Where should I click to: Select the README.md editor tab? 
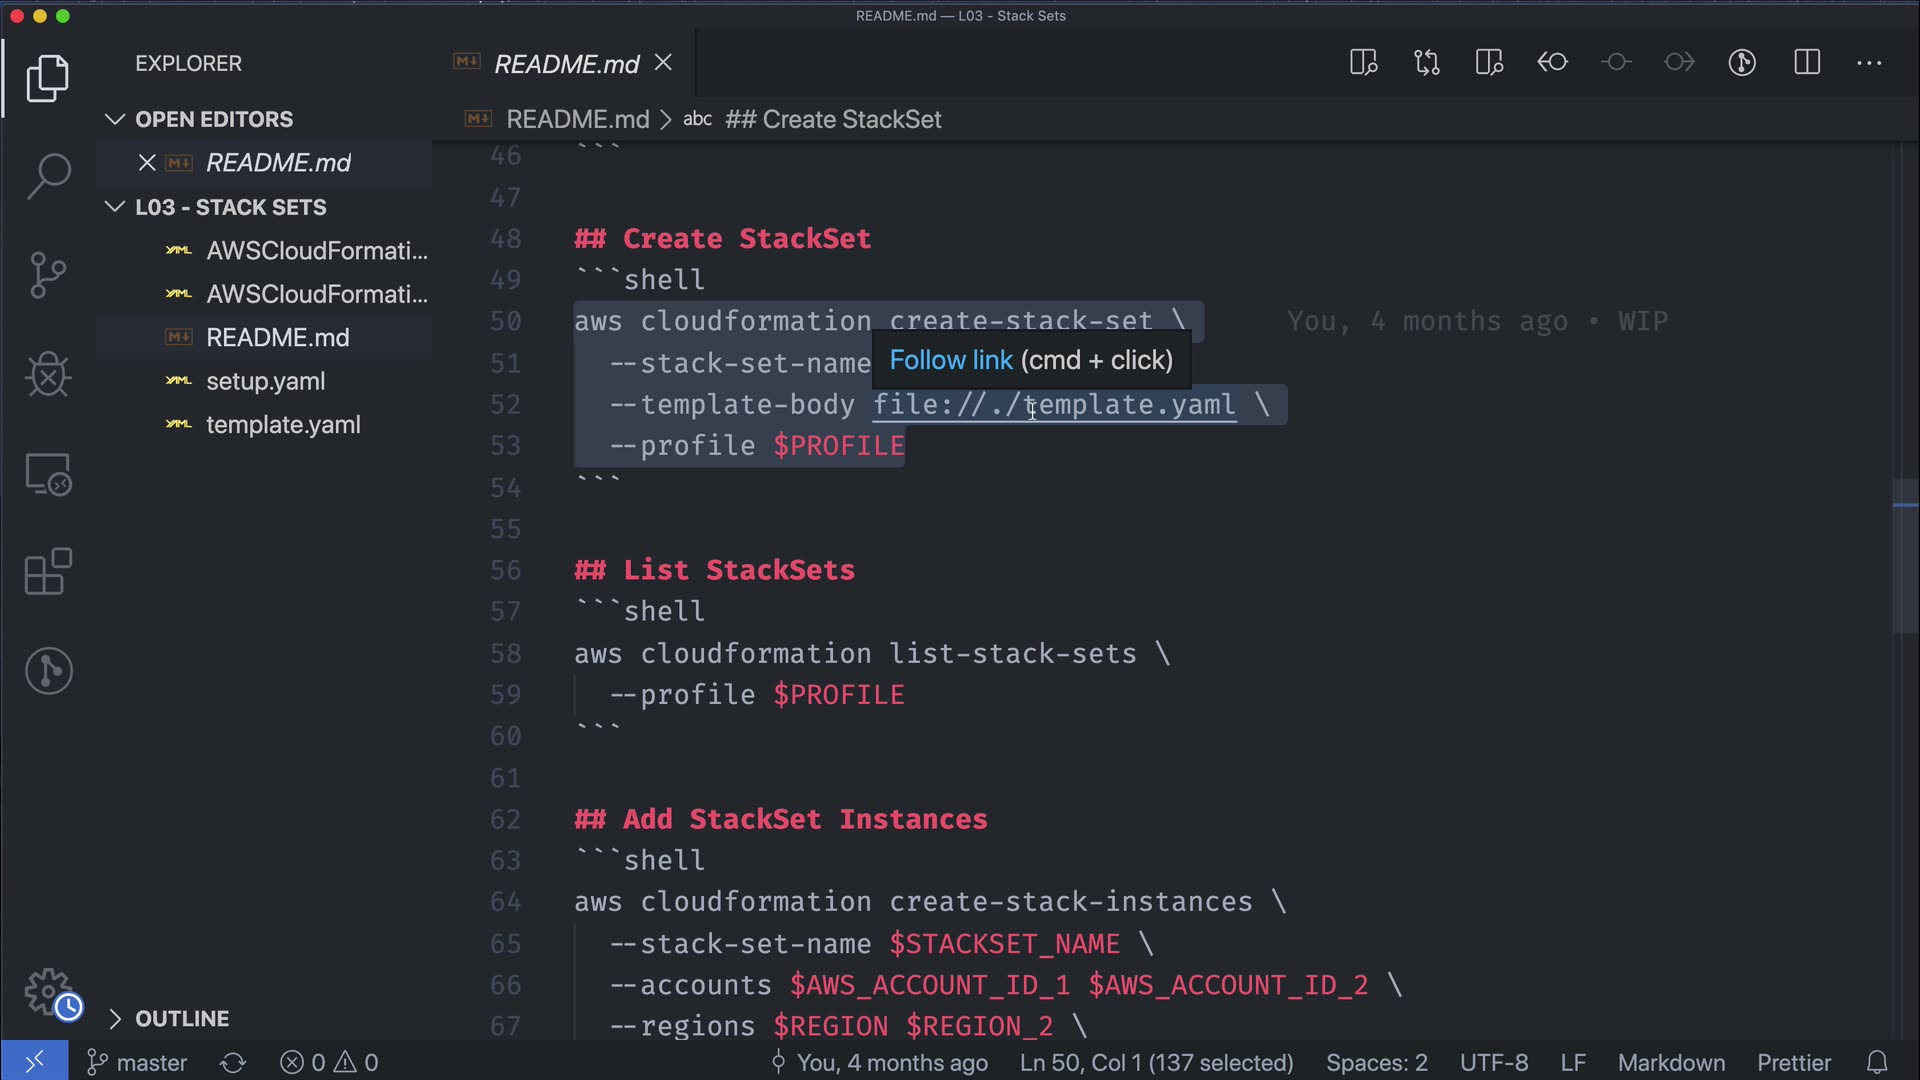click(566, 64)
